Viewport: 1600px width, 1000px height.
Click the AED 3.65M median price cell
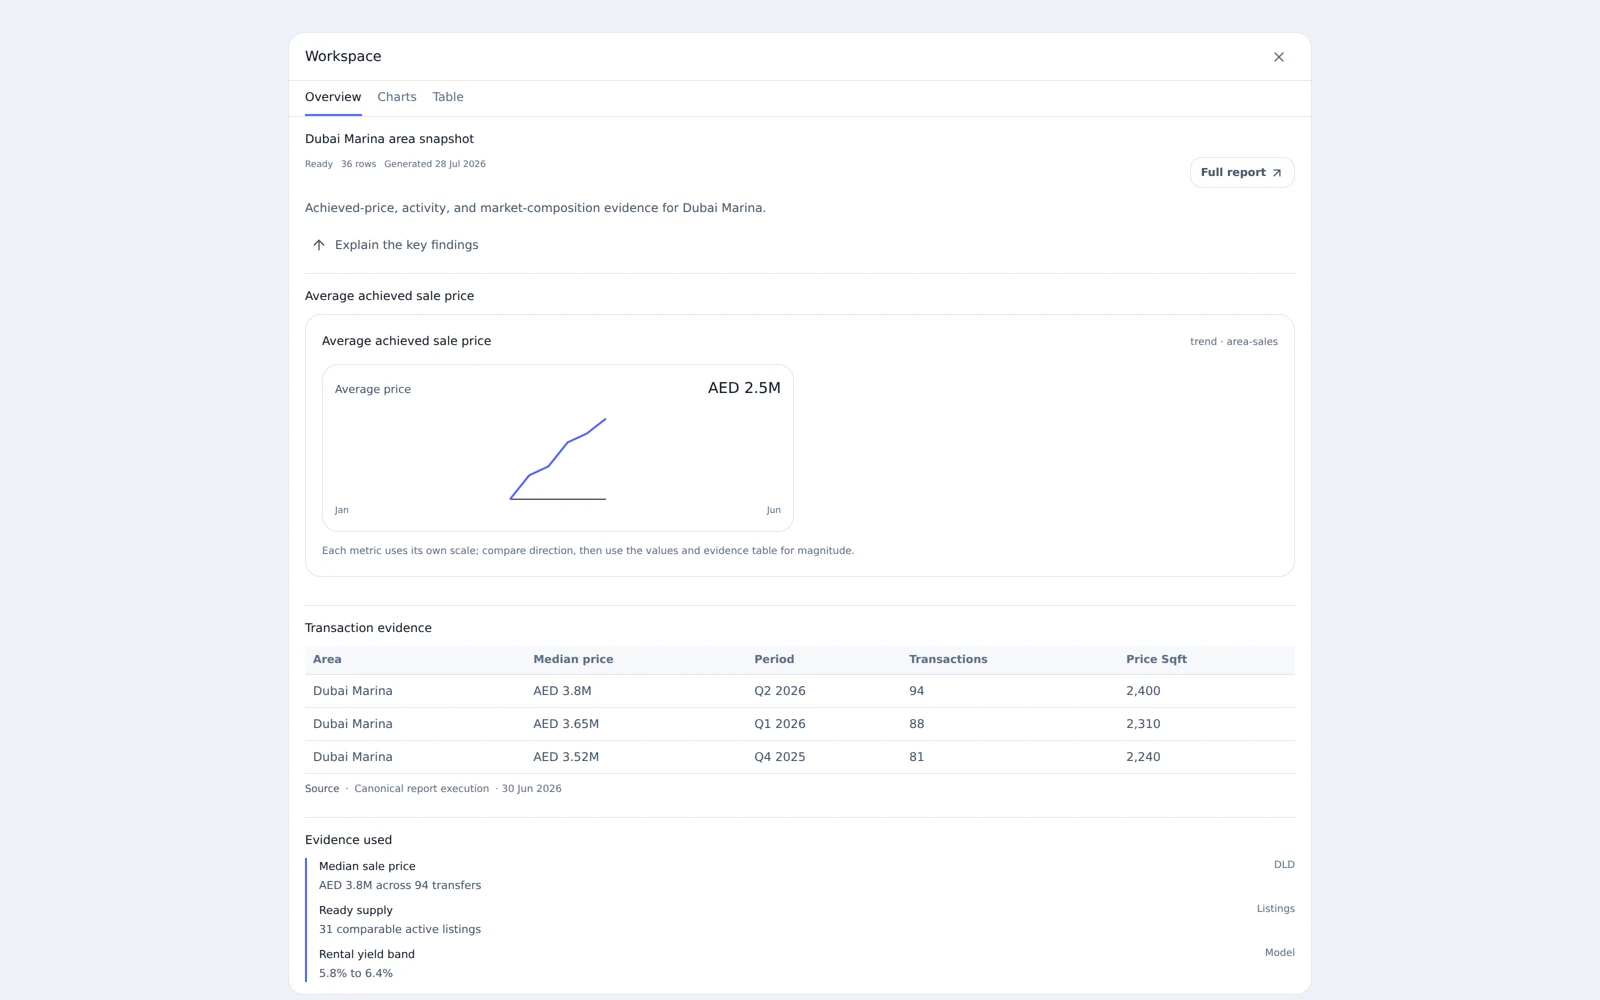tap(566, 724)
